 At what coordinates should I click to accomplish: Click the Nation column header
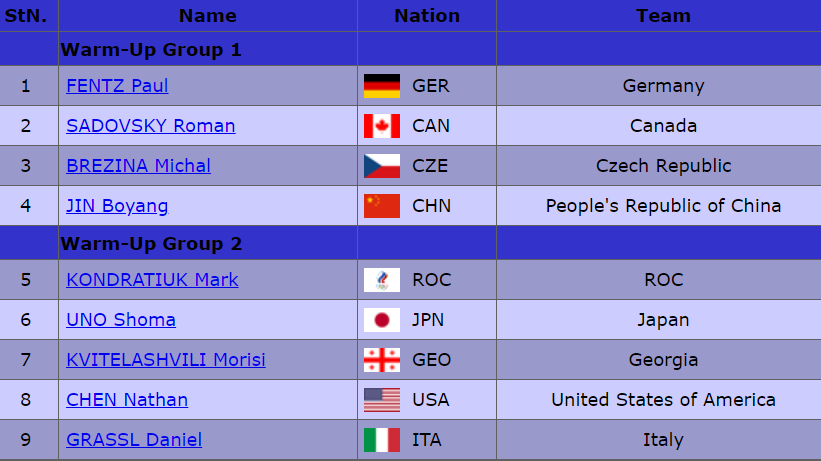click(x=427, y=15)
